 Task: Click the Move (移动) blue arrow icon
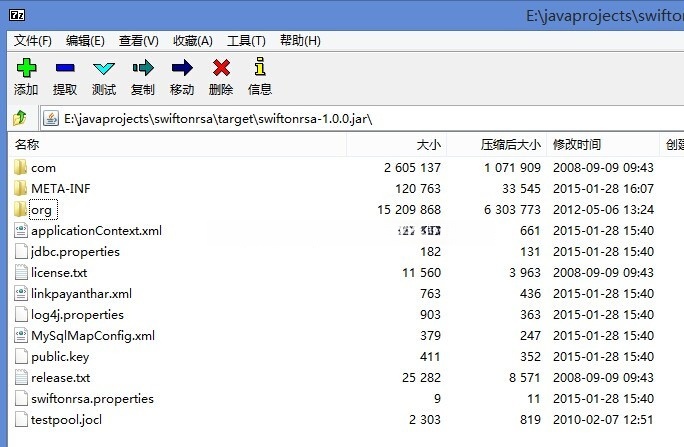click(182, 68)
